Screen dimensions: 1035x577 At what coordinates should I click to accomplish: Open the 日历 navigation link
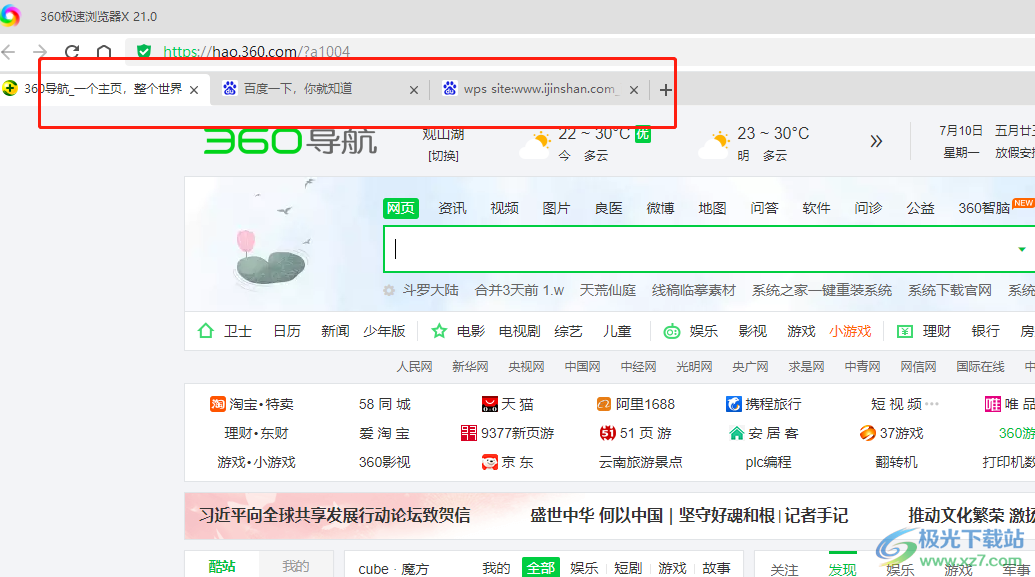(286, 331)
